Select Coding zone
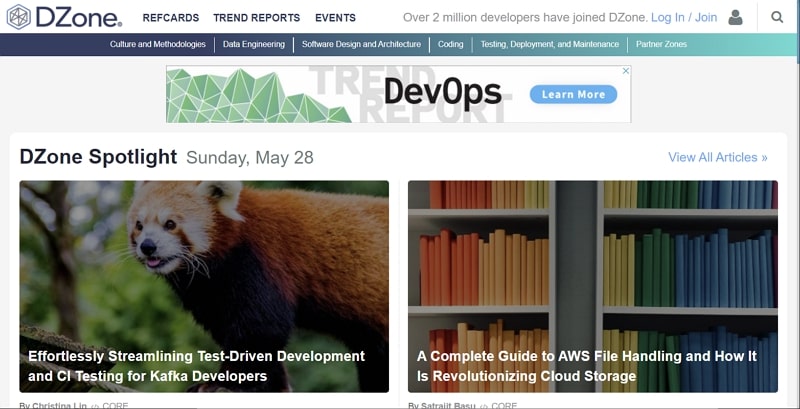The width and height of the screenshot is (800, 409). click(451, 44)
